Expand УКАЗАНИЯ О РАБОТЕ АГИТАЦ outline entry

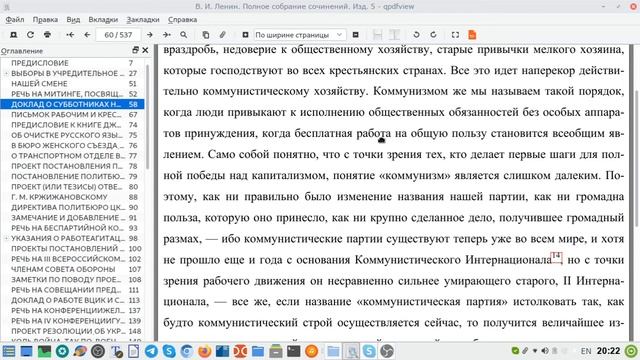pos(6,238)
